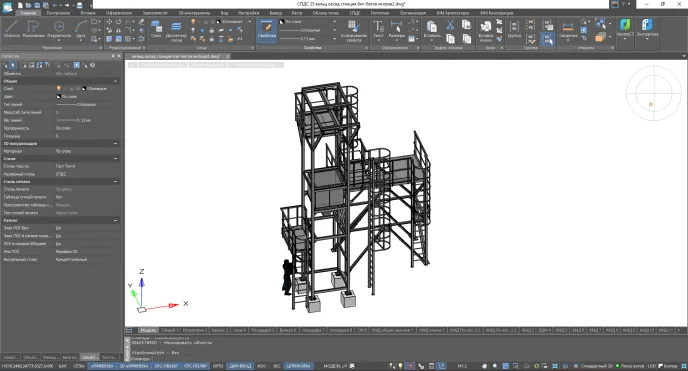Click the Move tool icon
Image resolution: width=688 pixels, height=371 pixels.
pos(109,21)
